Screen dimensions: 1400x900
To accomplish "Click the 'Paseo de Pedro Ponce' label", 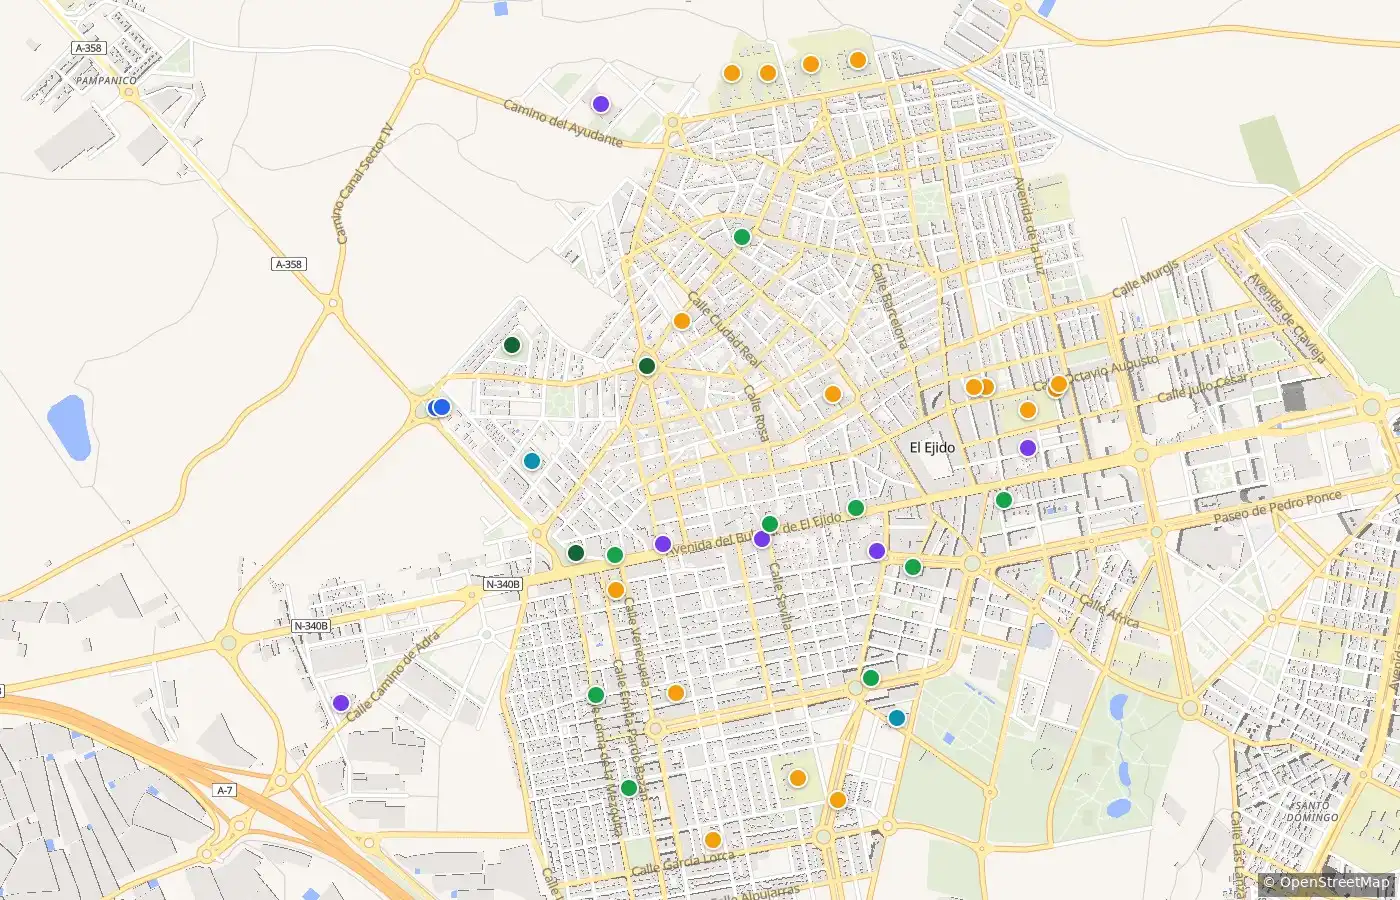I will click(x=1278, y=508).
